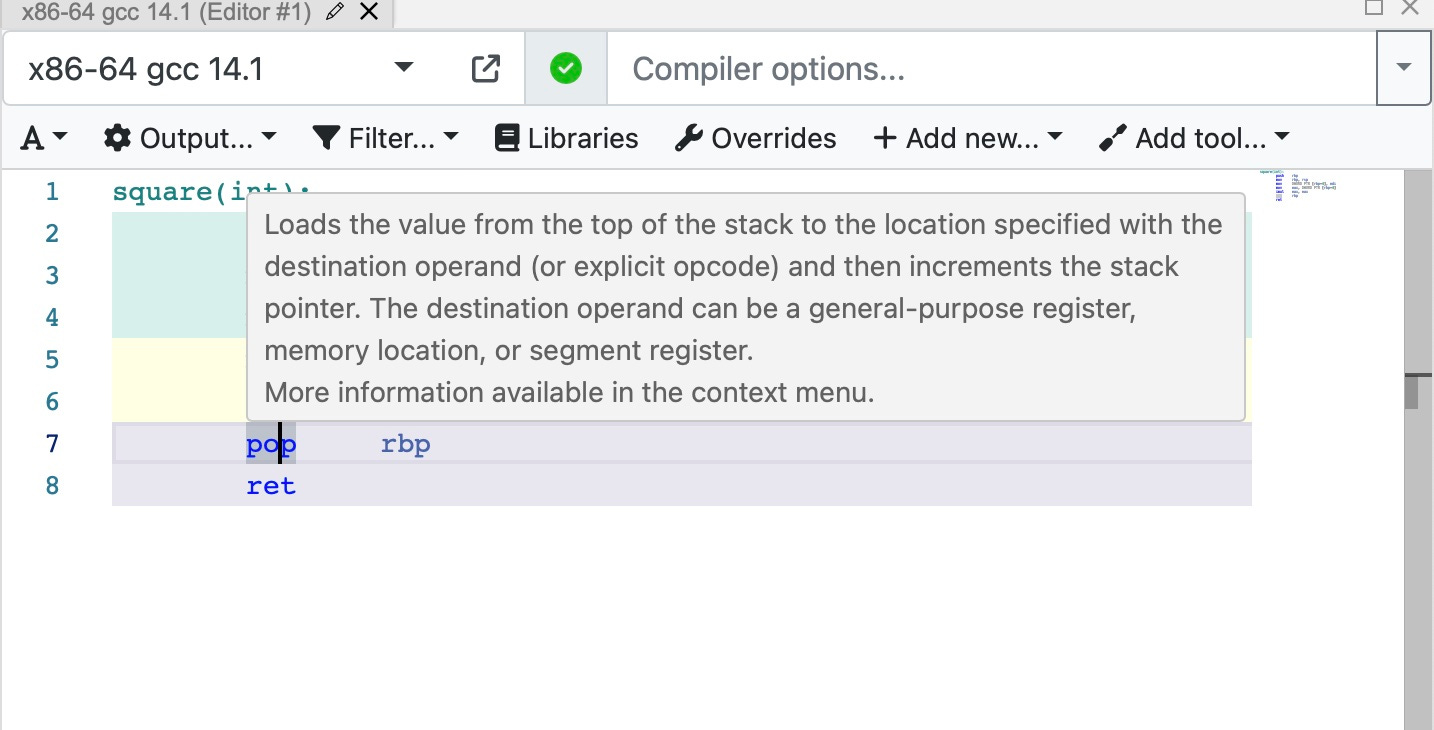1434x730 pixels.
Task: Open the Filter funnel menu
Action: coord(385,138)
